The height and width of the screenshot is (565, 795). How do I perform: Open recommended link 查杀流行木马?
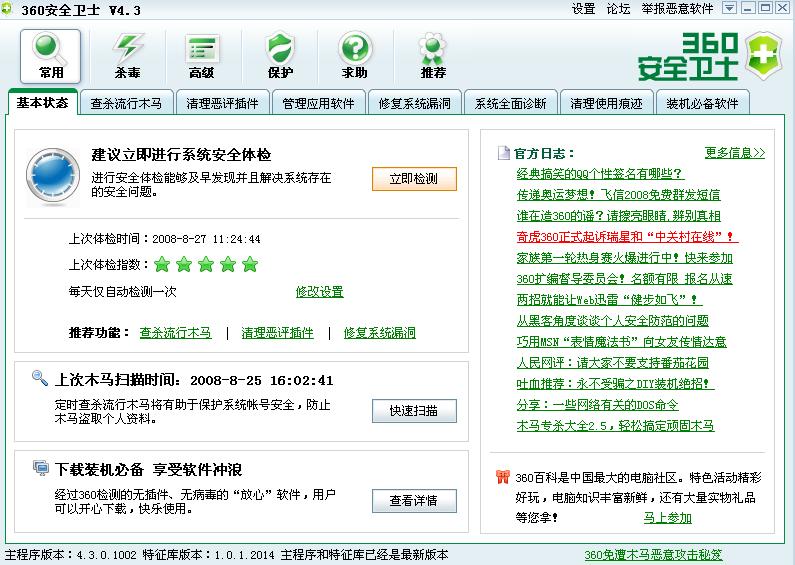pyautogui.click(x=175, y=333)
